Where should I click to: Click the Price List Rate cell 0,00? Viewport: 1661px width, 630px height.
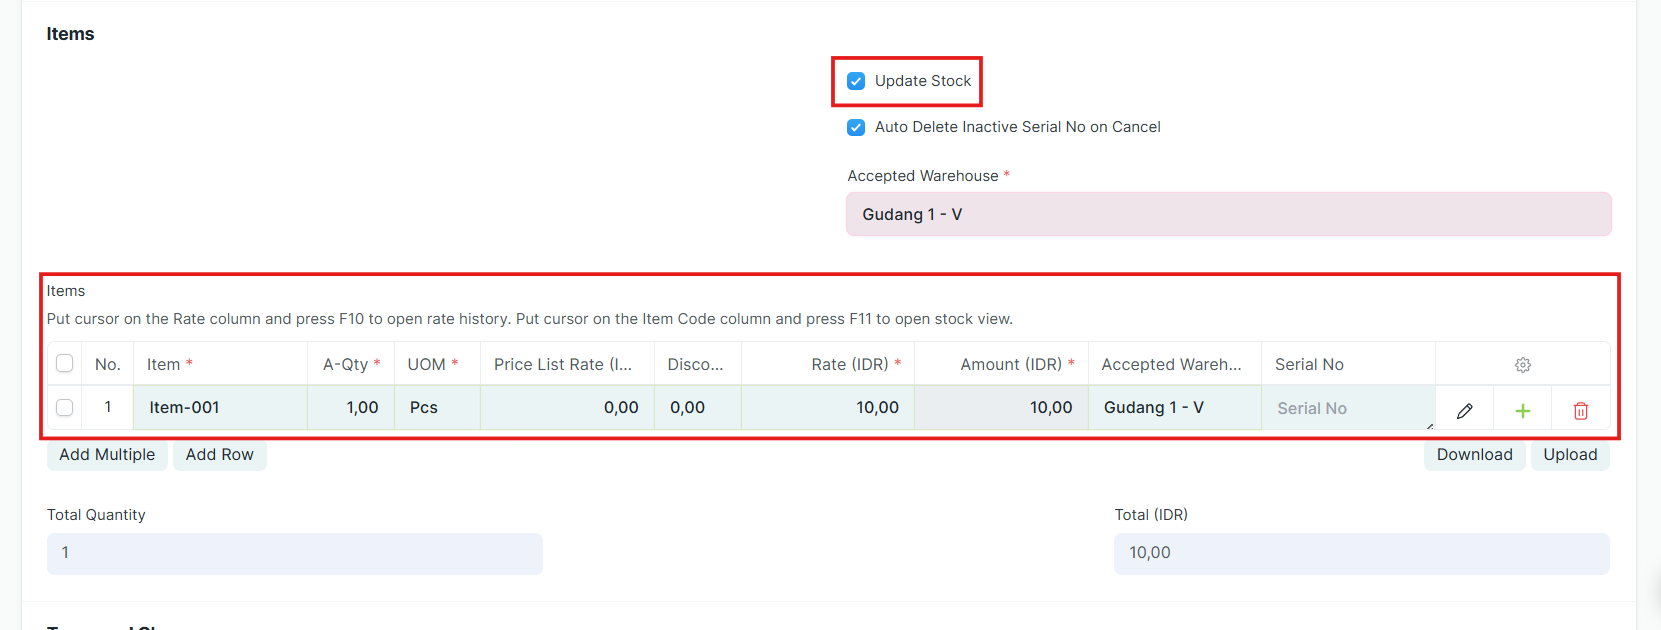click(567, 408)
